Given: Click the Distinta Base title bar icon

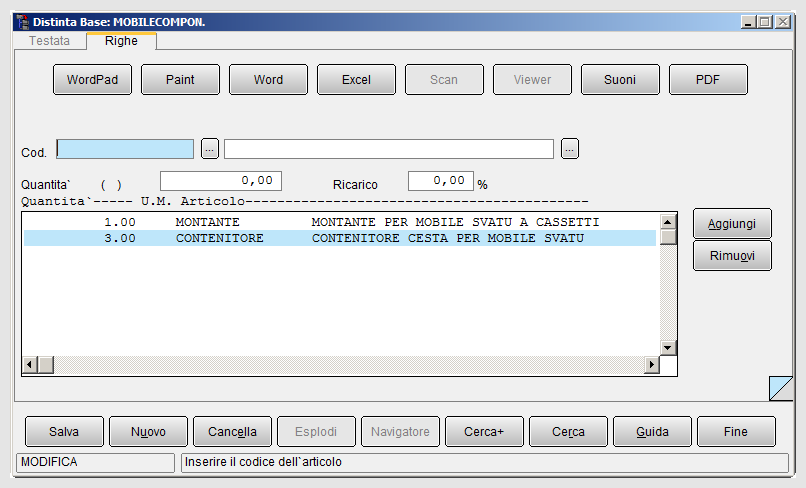Looking at the screenshot, I should [x=23, y=22].
